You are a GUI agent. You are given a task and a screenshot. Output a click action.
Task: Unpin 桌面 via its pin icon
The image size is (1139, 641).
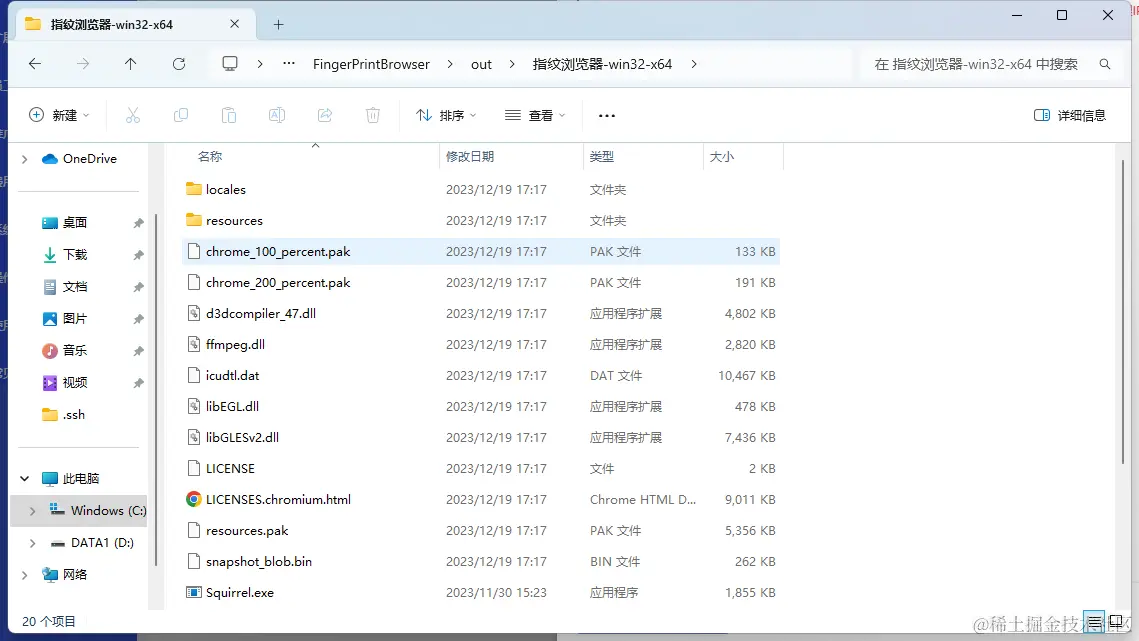pos(138,223)
